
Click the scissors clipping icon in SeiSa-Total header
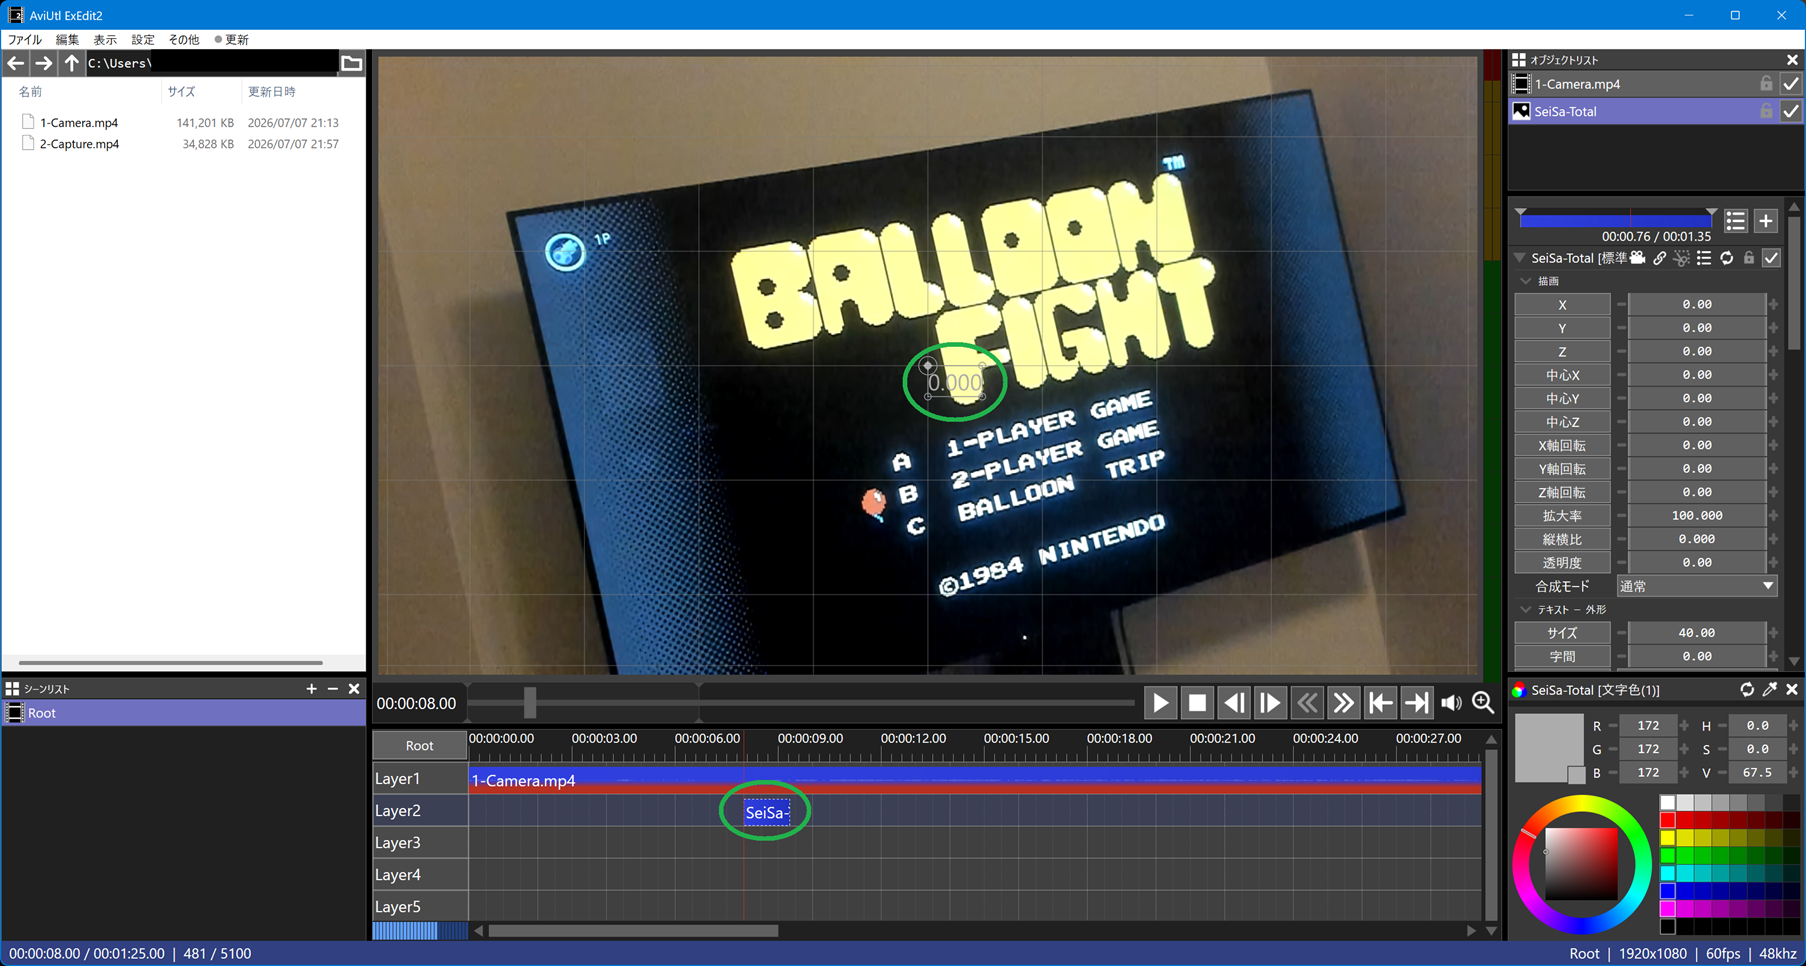tap(1682, 258)
